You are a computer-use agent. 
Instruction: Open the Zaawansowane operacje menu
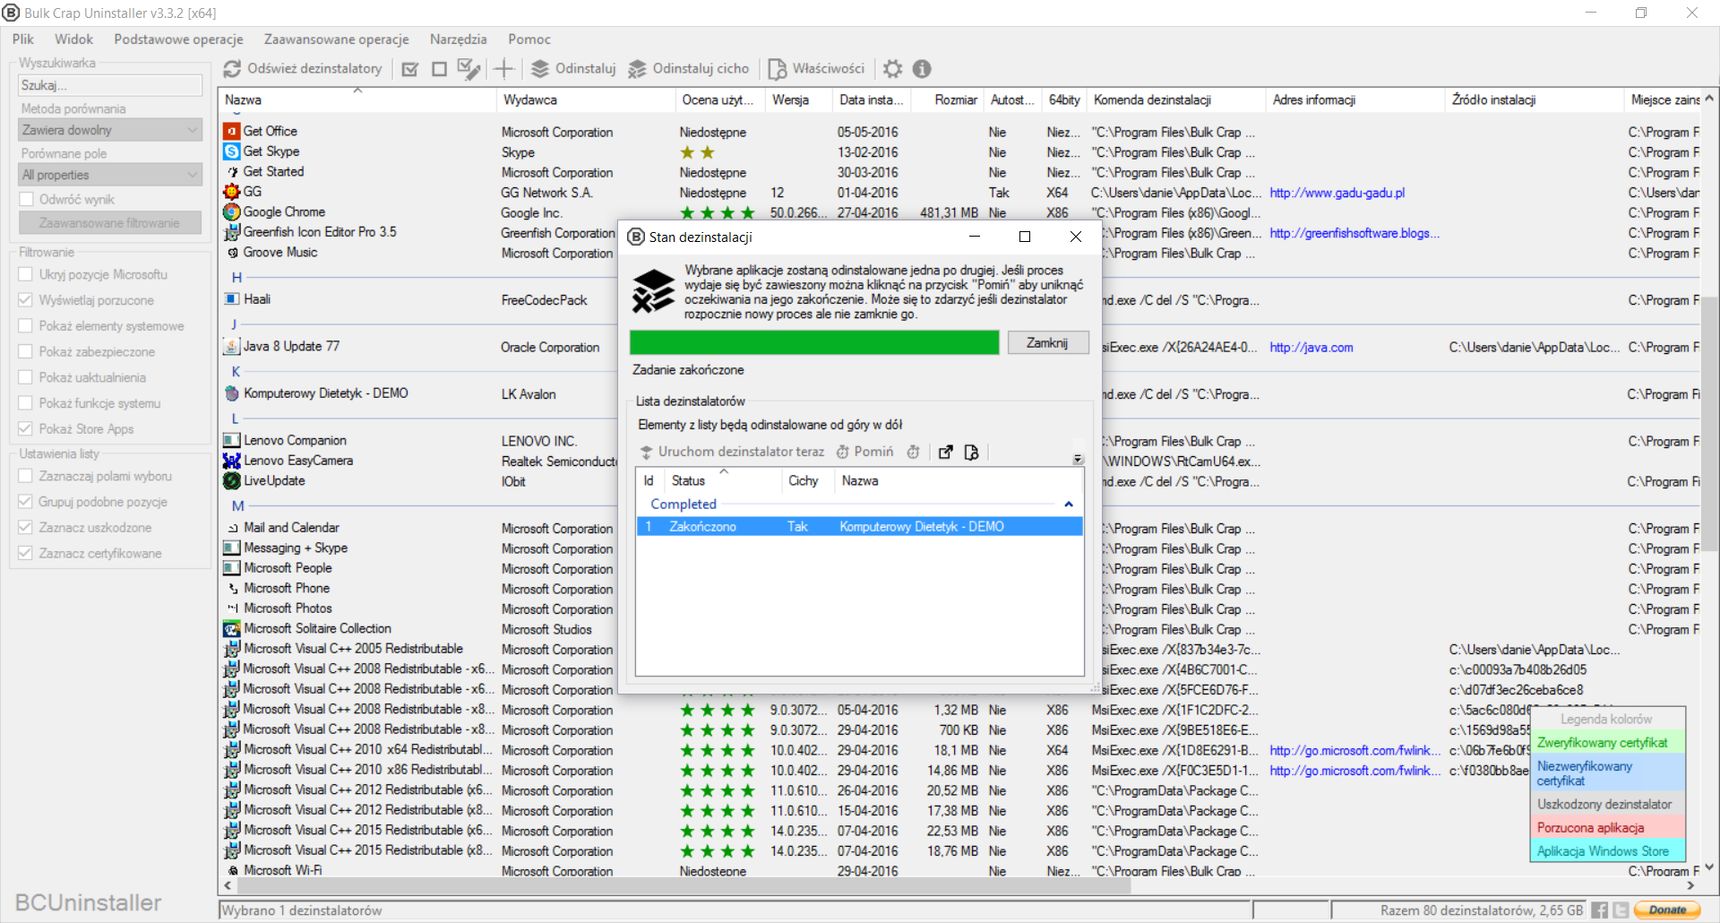[x=337, y=39]
